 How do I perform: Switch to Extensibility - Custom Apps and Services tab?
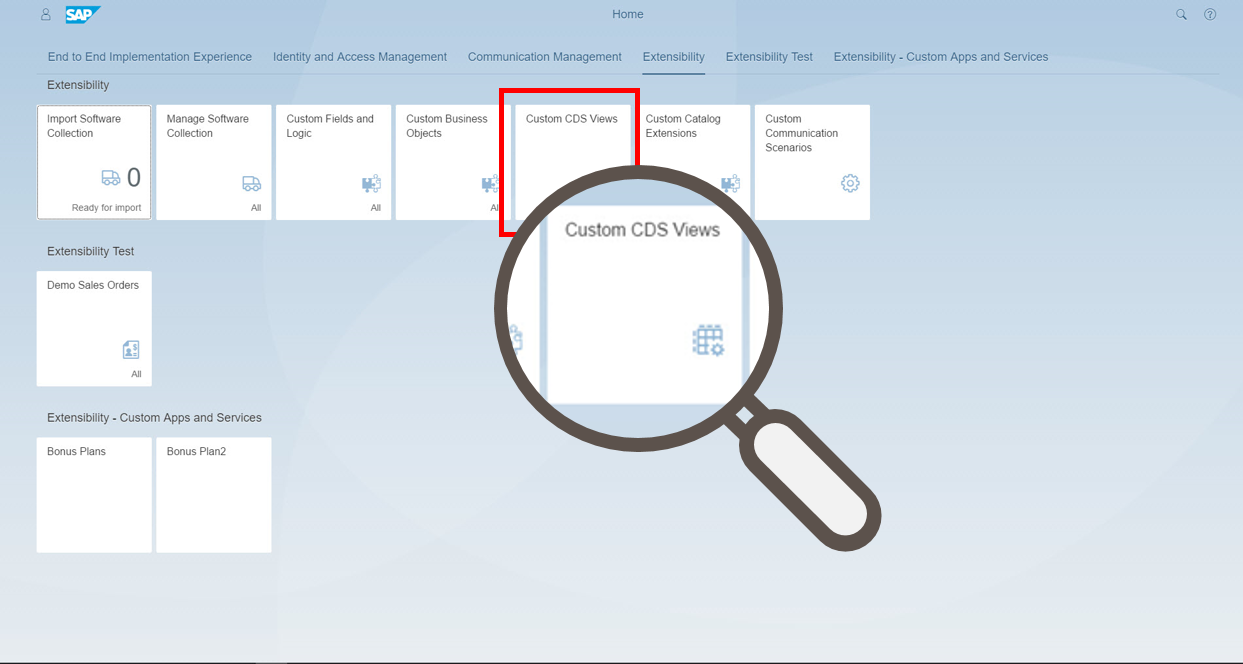click(x=941, y=57)
